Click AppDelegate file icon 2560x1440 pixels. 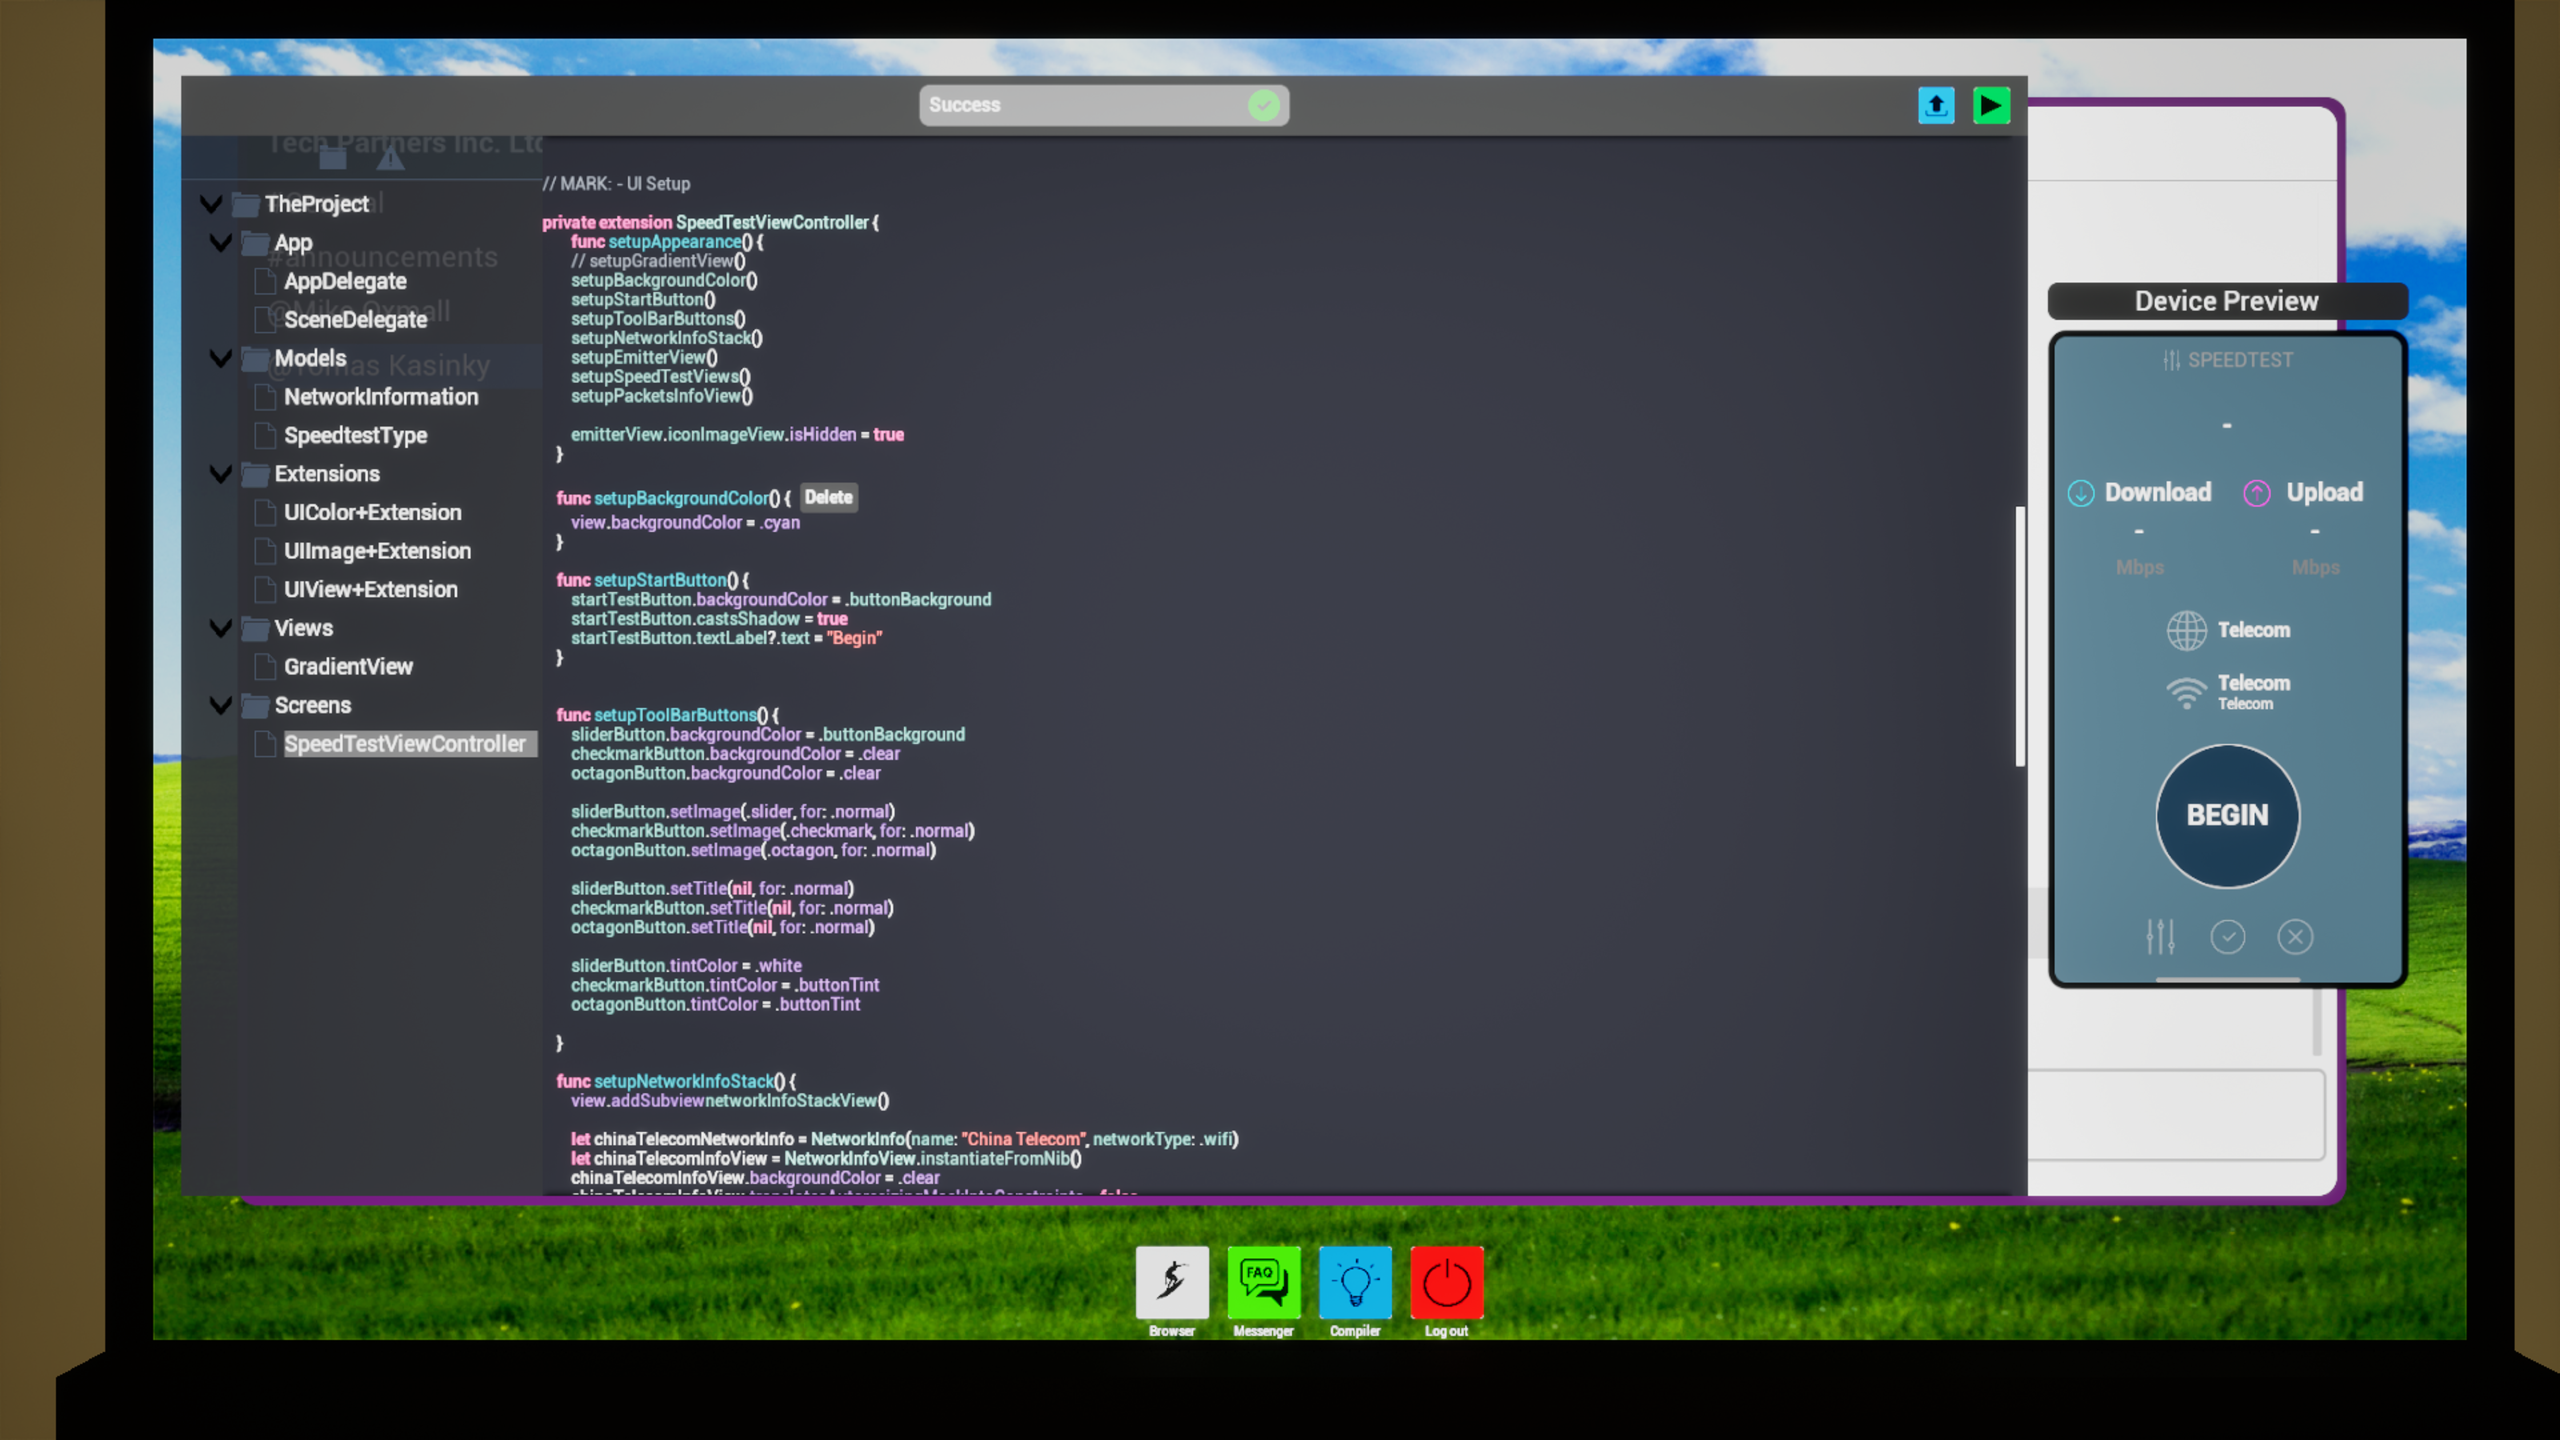(x=265, y=282)
